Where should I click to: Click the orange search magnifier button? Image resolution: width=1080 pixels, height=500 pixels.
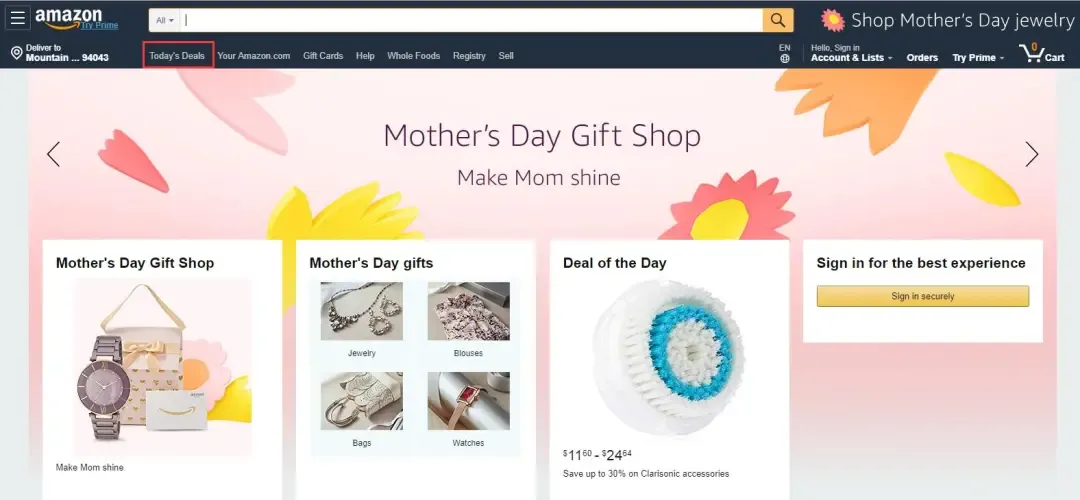coord(778,20)
